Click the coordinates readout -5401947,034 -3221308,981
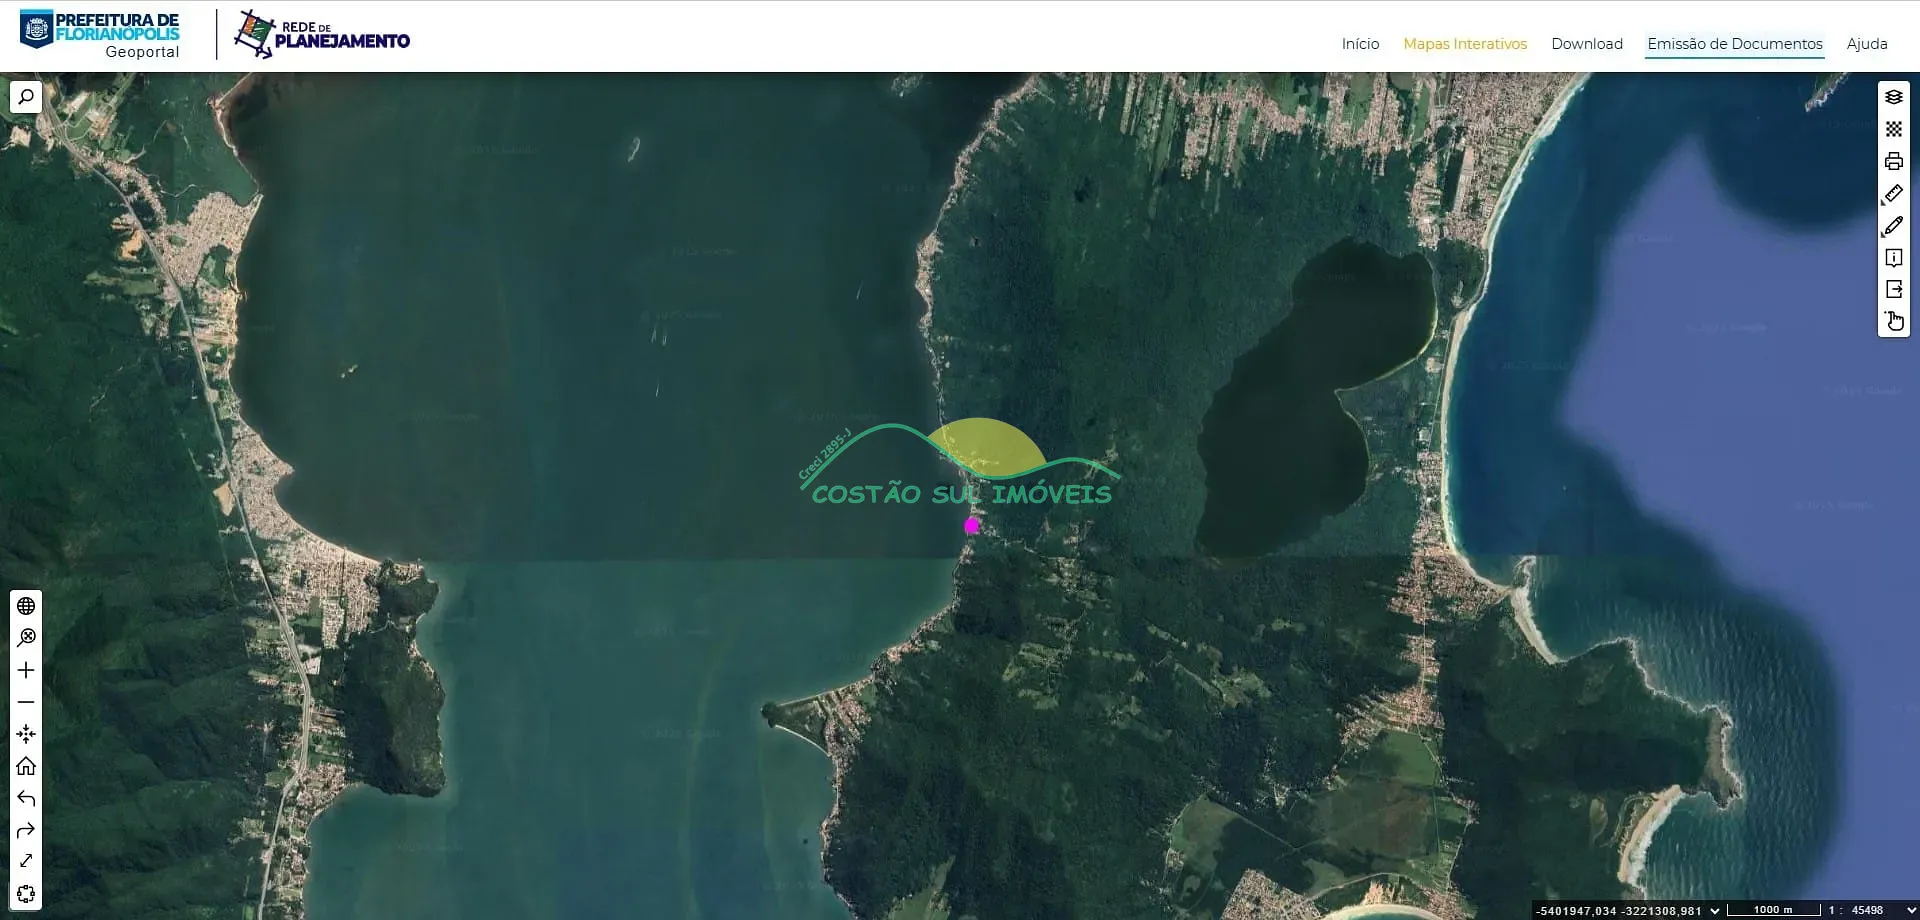Image resolution: width=1920 pixels, height=920 pixels. coord(1619,910)
